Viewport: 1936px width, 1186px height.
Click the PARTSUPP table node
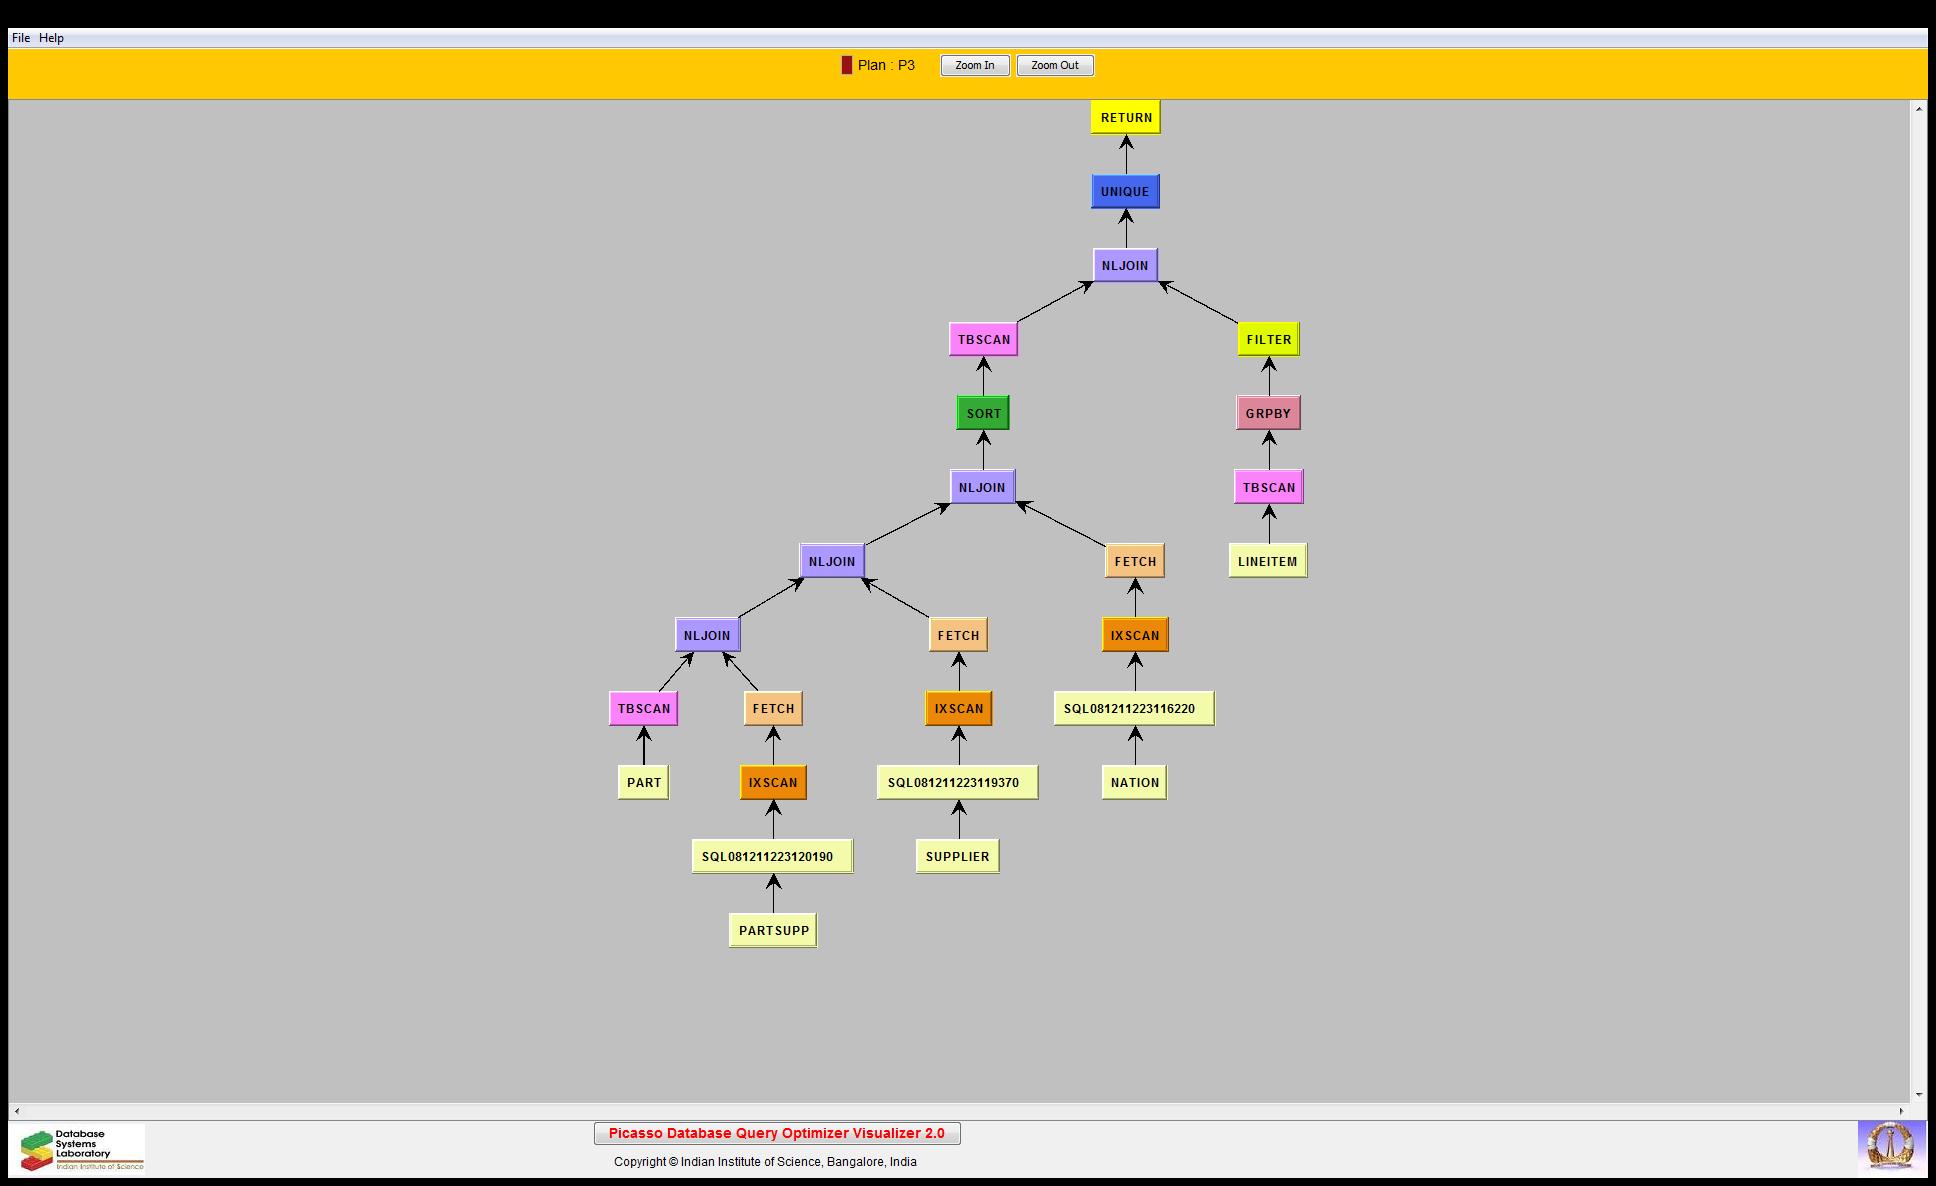(x=773, y=930)
